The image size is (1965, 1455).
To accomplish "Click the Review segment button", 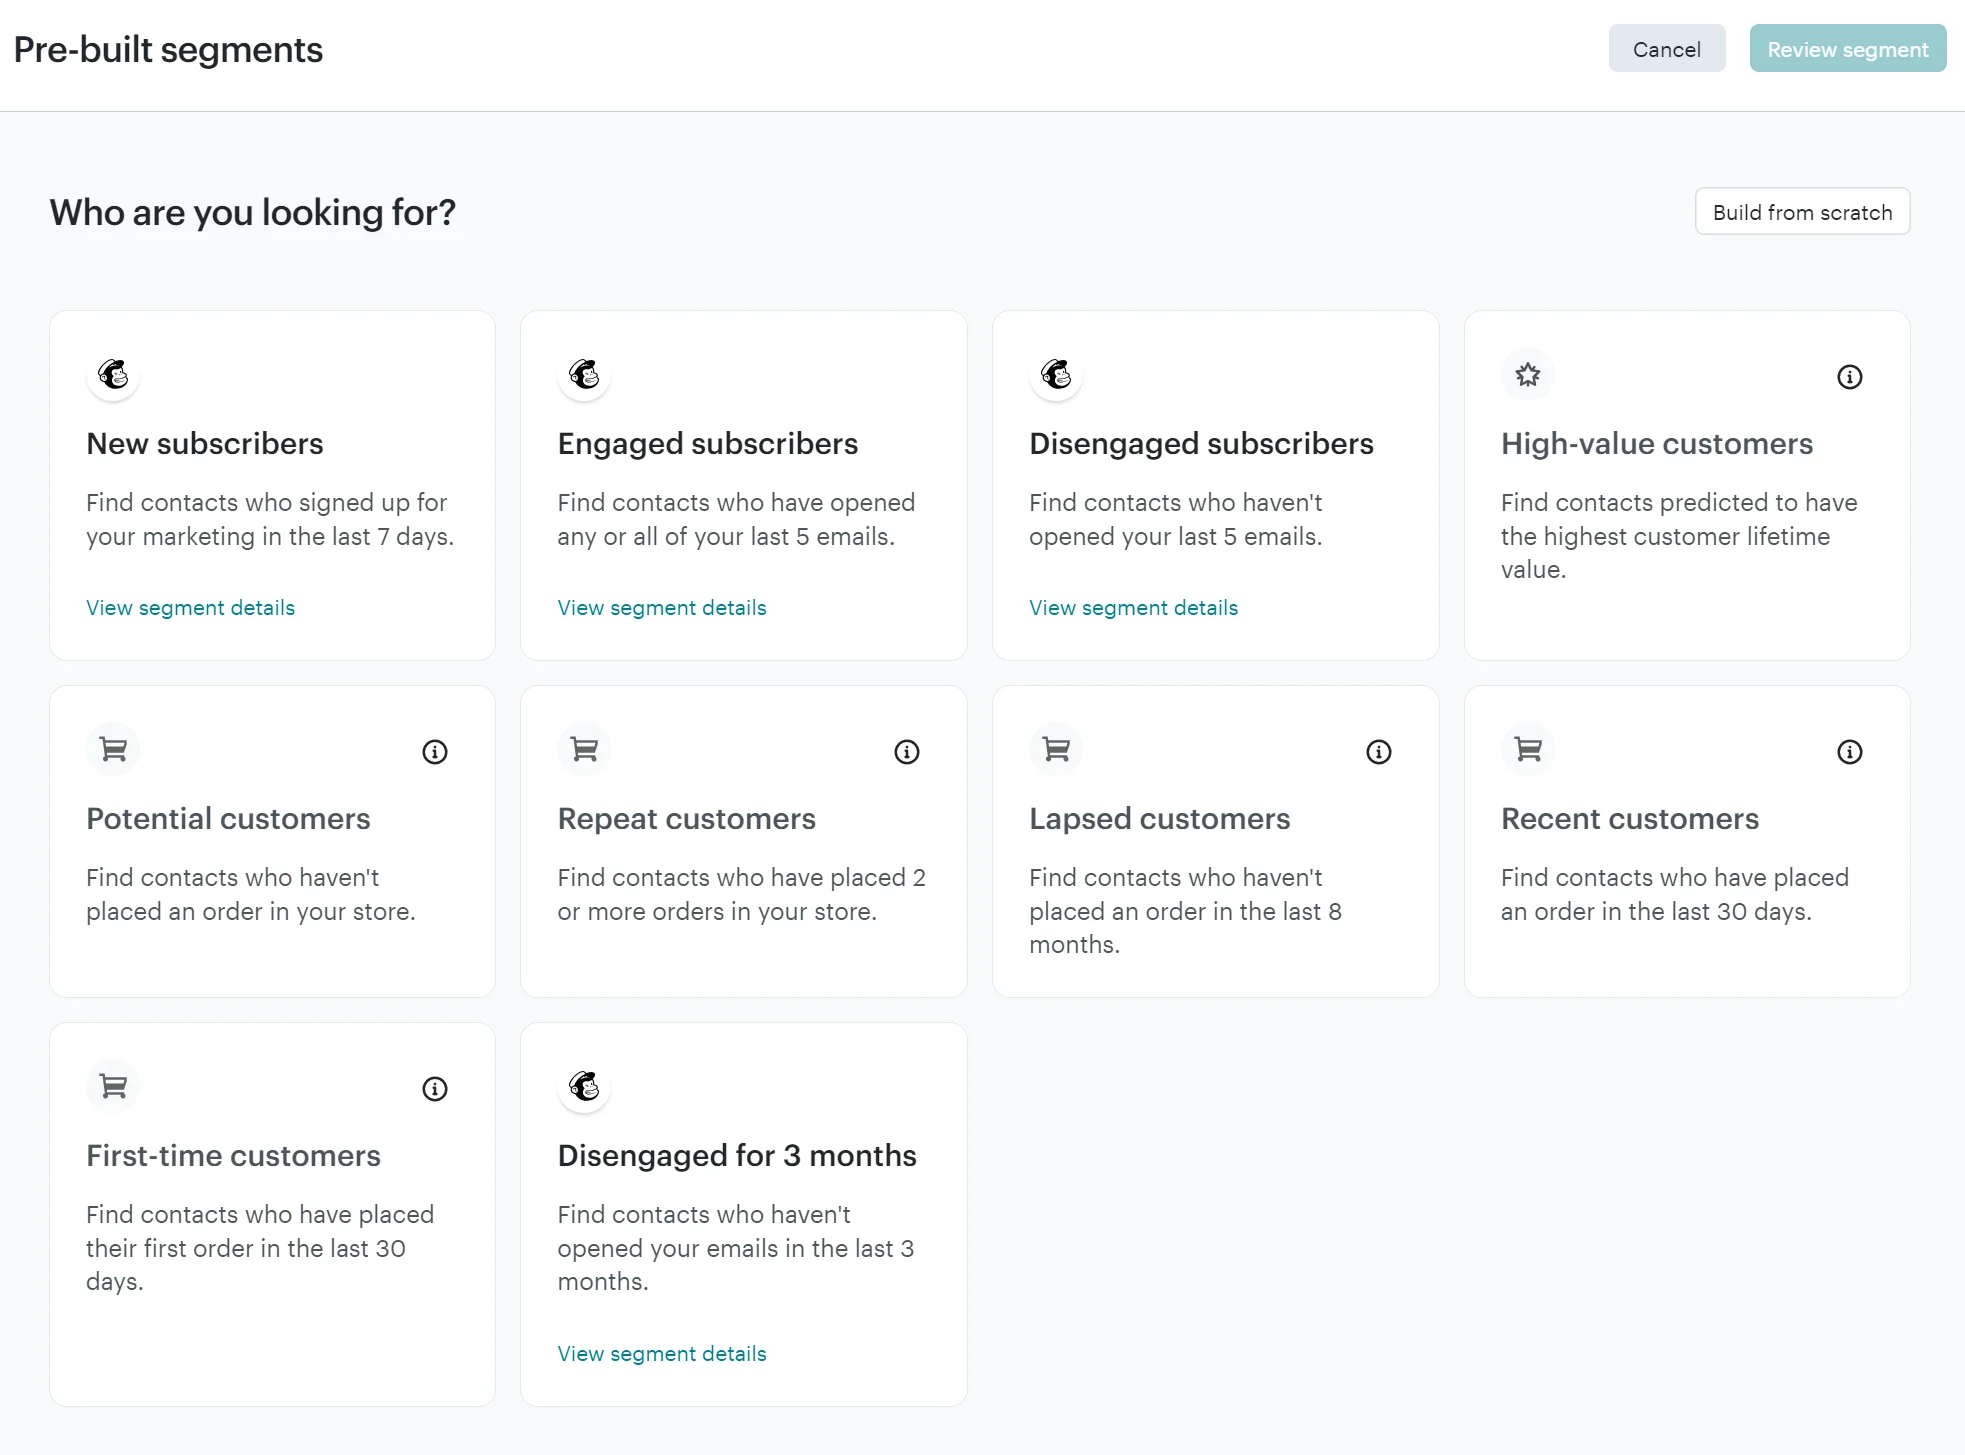I will [x=1848, y=49].
